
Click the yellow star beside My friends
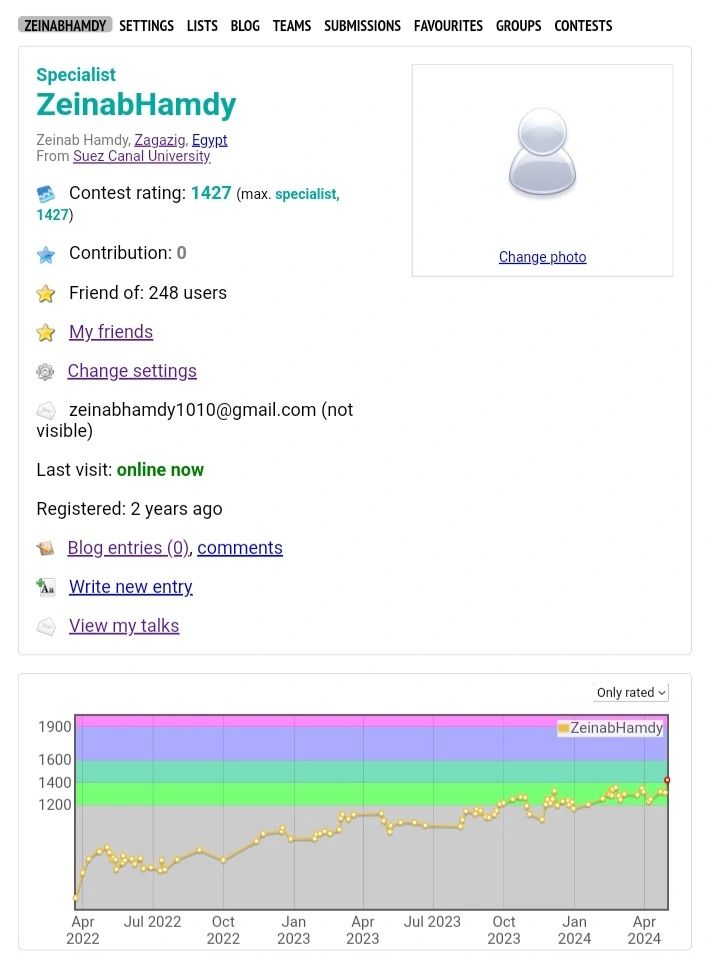pos(46,333)
